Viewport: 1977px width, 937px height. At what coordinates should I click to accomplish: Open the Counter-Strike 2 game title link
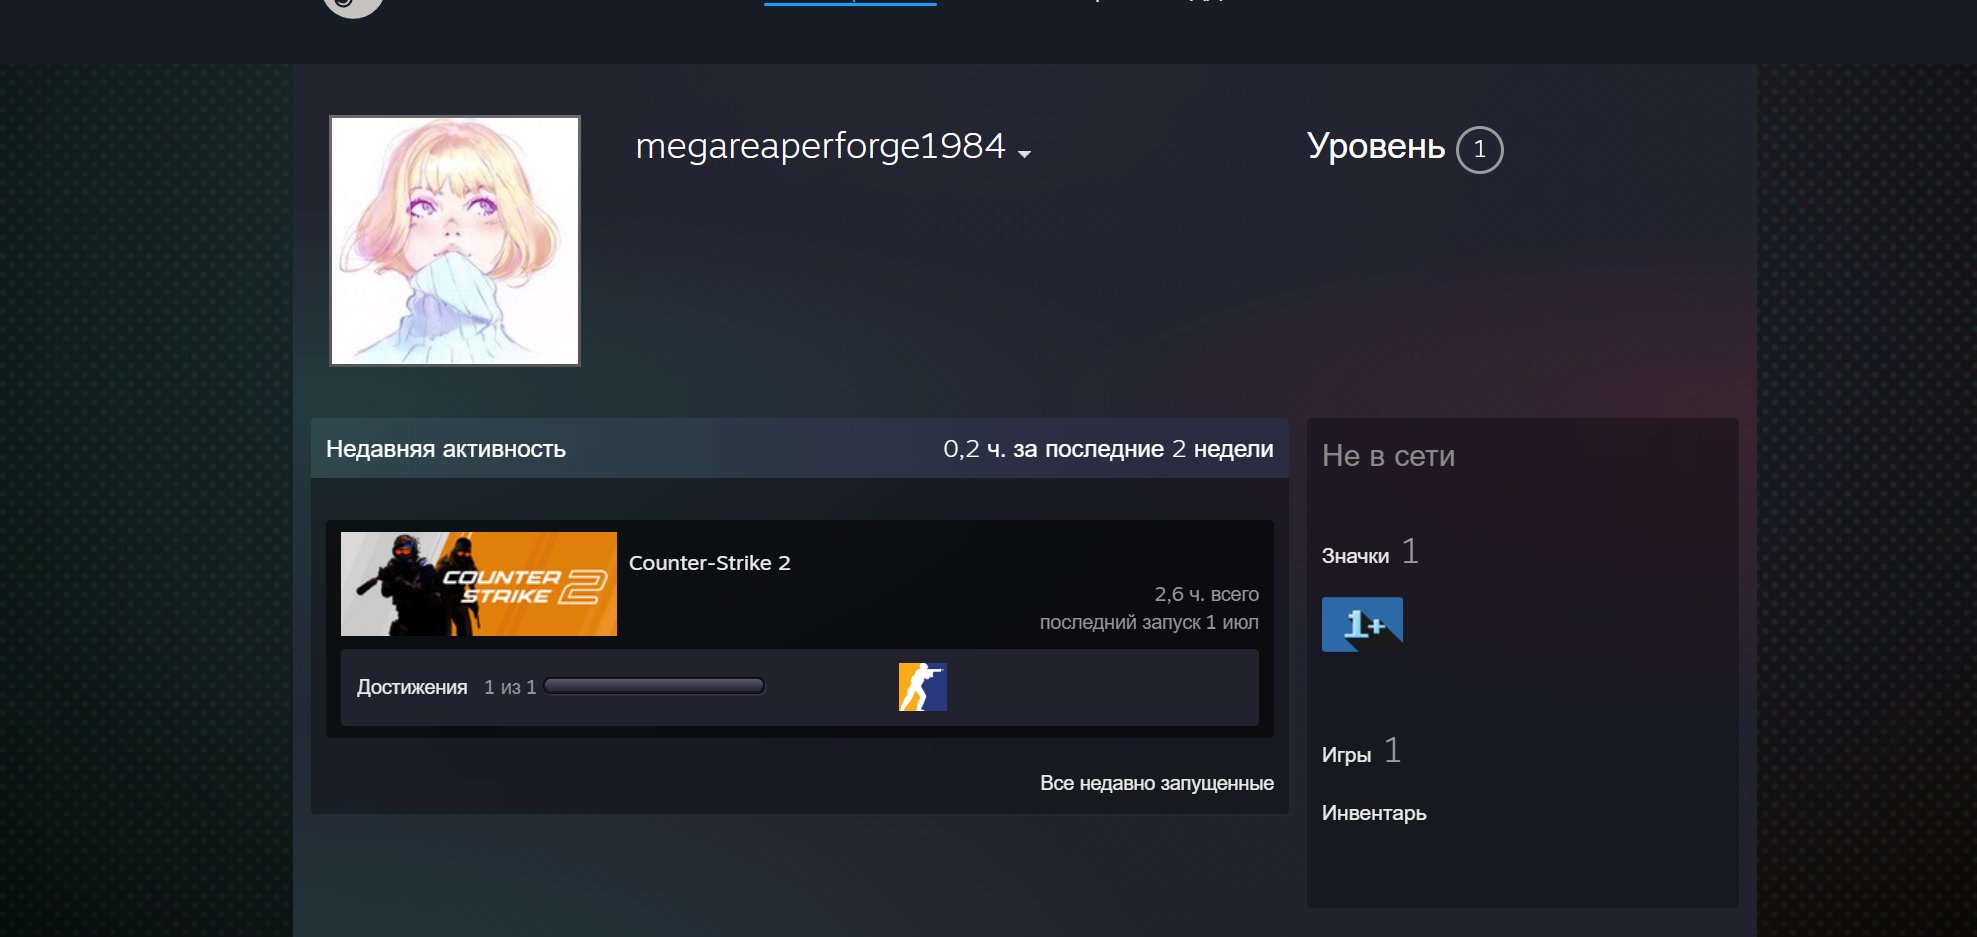point(710,563)
